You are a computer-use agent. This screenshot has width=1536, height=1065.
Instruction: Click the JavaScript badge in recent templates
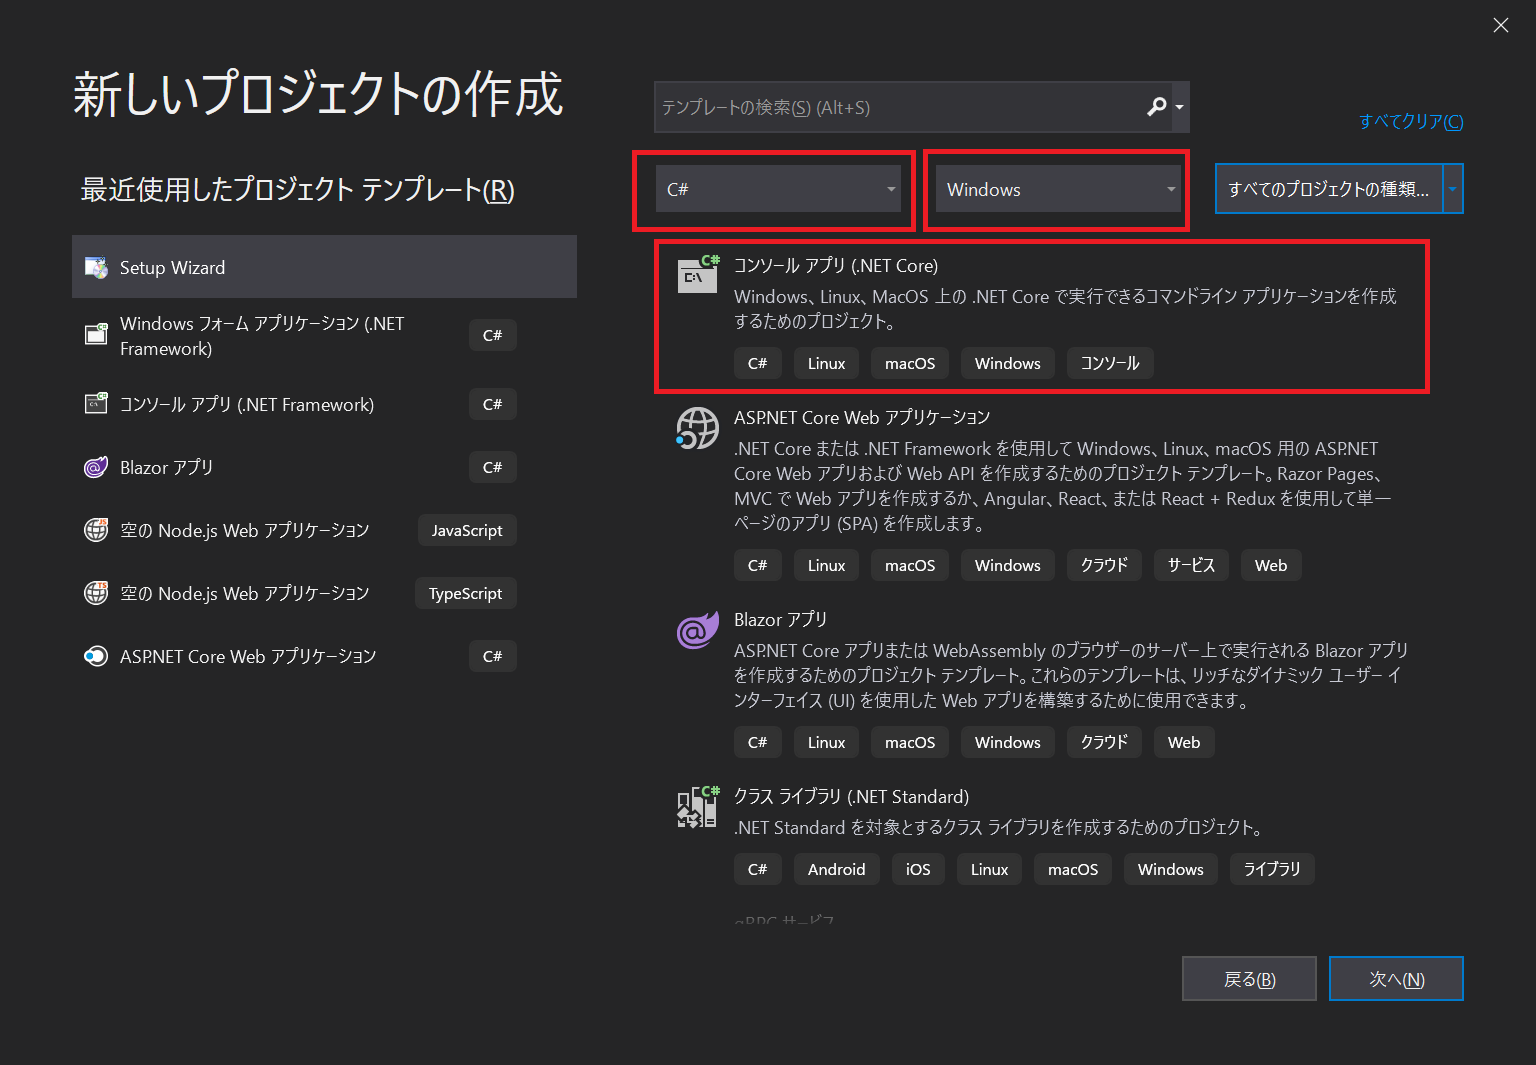467,530
